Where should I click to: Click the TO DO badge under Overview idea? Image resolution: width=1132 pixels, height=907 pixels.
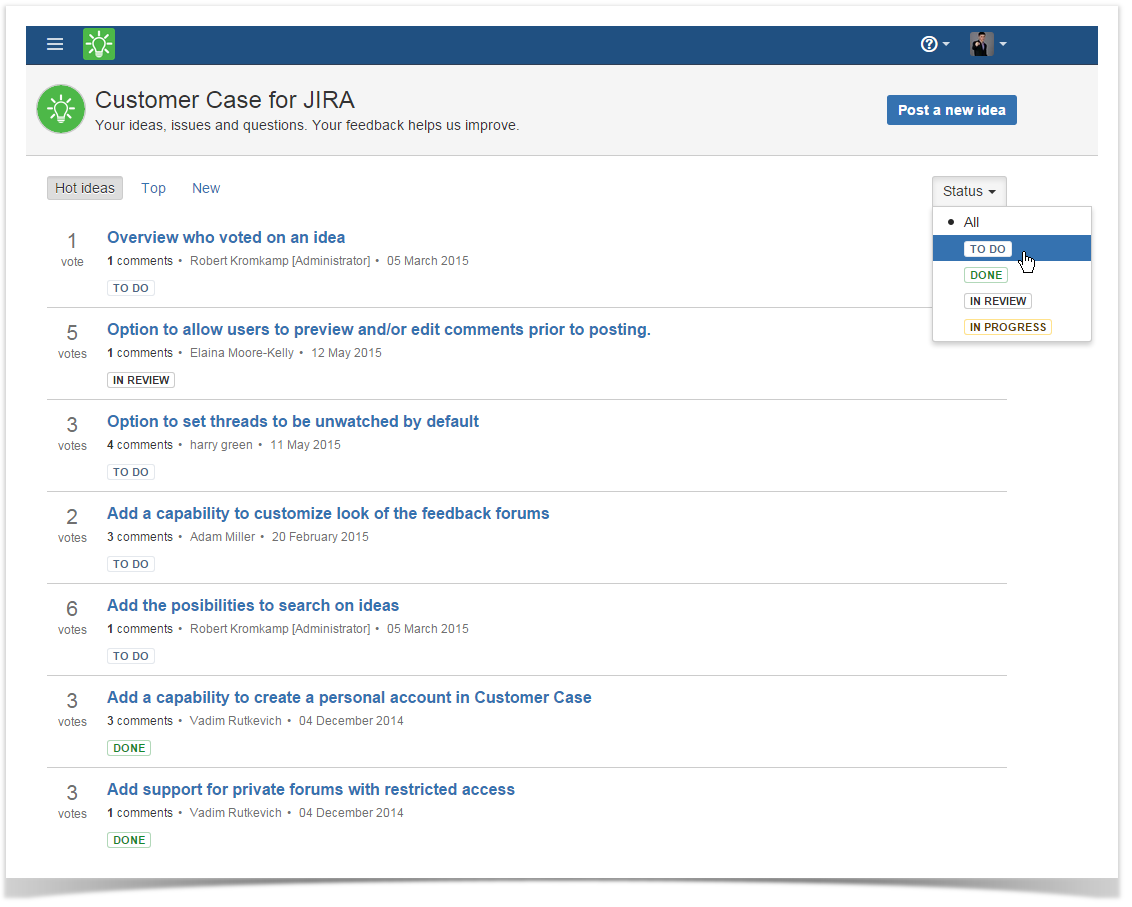coord(131,288)
